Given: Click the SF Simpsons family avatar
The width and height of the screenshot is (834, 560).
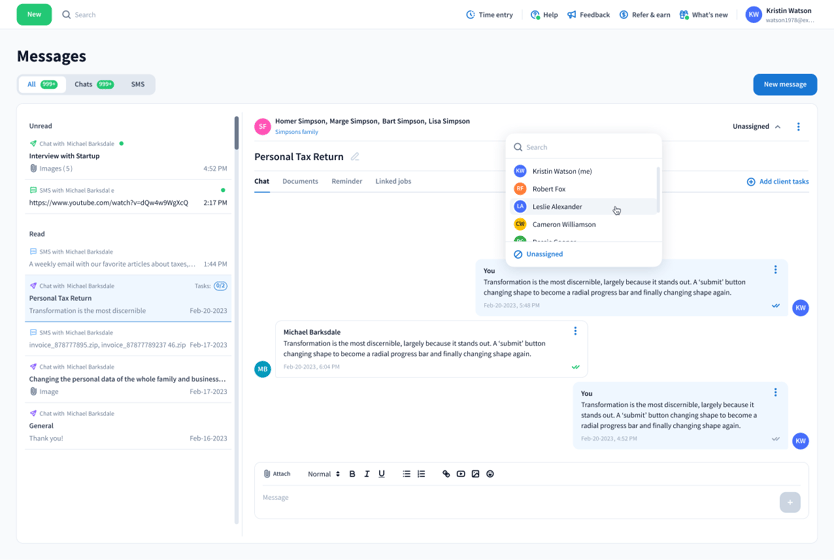Looking at the screenshot, I should pos(262,127).
